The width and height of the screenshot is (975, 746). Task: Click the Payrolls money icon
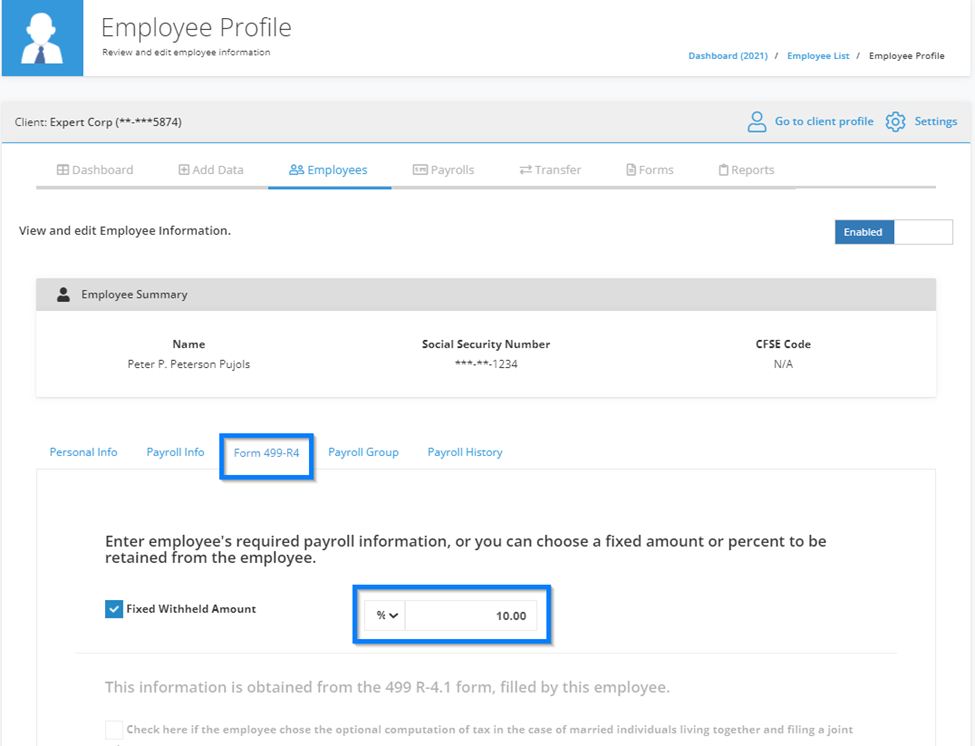point(420,170)
